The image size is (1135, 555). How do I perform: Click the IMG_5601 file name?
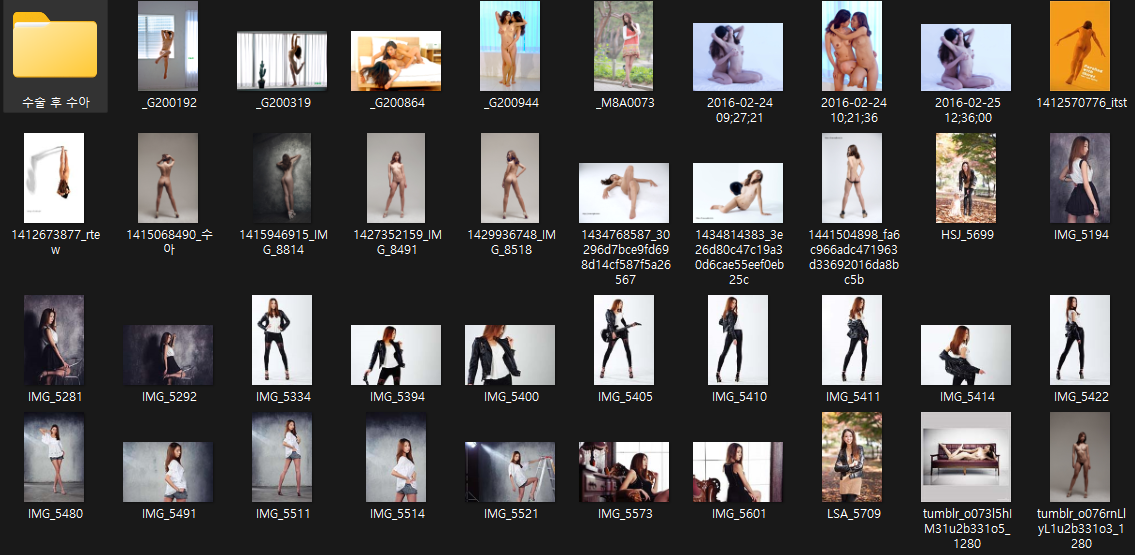point(739,514)
